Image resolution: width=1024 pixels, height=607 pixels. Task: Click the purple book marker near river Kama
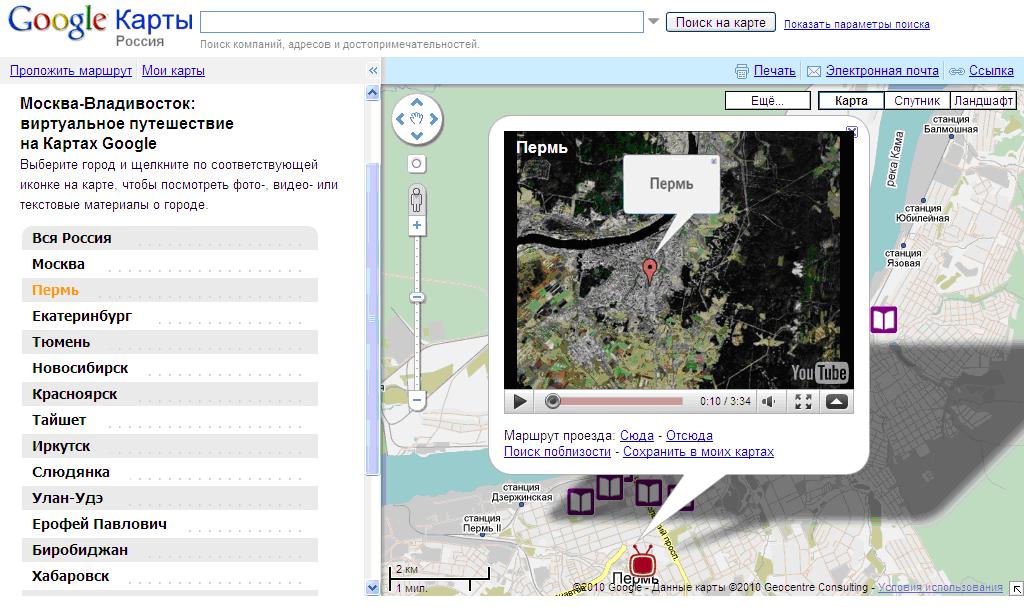[883, 320]
